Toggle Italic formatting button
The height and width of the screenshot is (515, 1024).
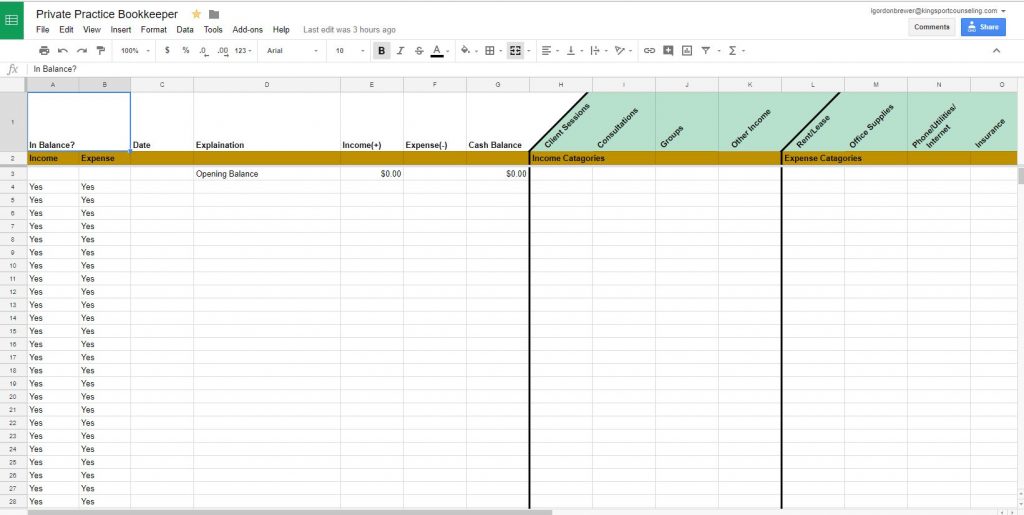click(400, 50)
